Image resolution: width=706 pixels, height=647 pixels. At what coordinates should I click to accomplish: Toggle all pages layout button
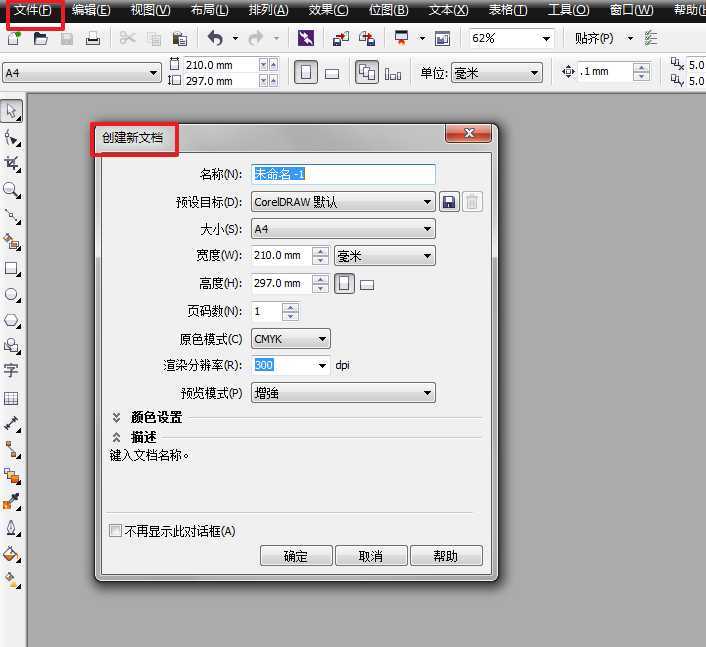pyautogui.click(x=367, y=72)
